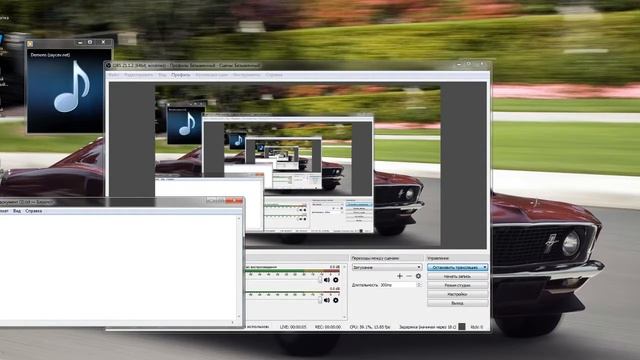Click the Controls panel header label

click(438, 258)
